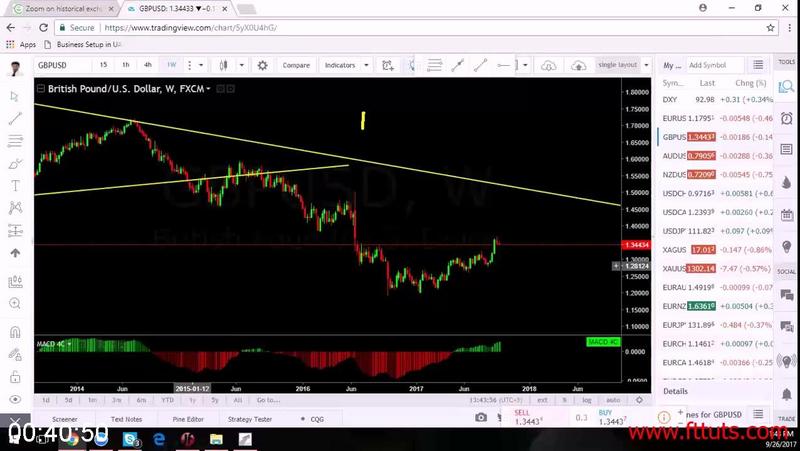Image resolution: width=800 pixels, height=451 pixels.
Task: Select DXY row in watchlist
Action: click(716, 99)
